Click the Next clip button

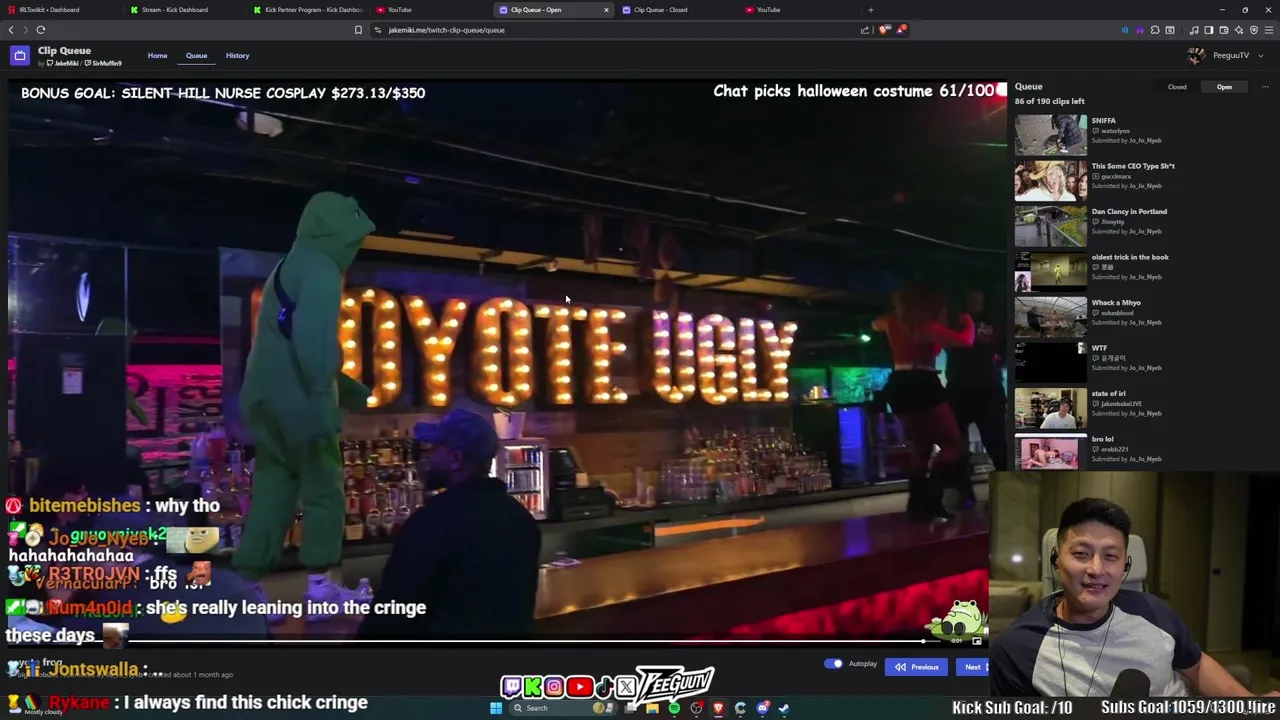pos(972,667)
